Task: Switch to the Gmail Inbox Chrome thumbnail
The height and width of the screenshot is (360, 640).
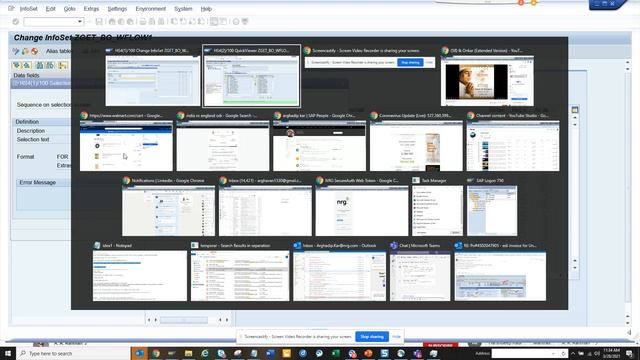Action: (265, 207)
